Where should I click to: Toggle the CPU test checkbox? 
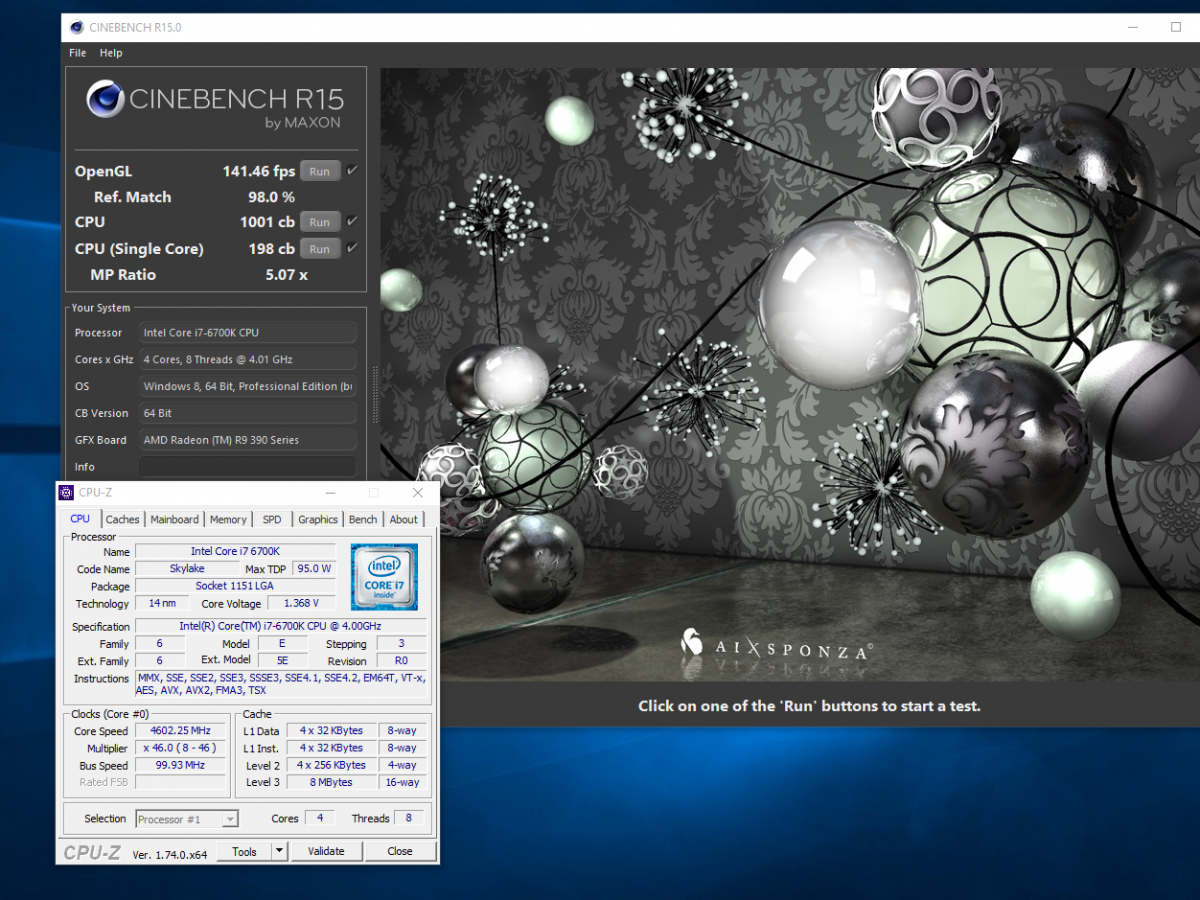click(352, 221)
